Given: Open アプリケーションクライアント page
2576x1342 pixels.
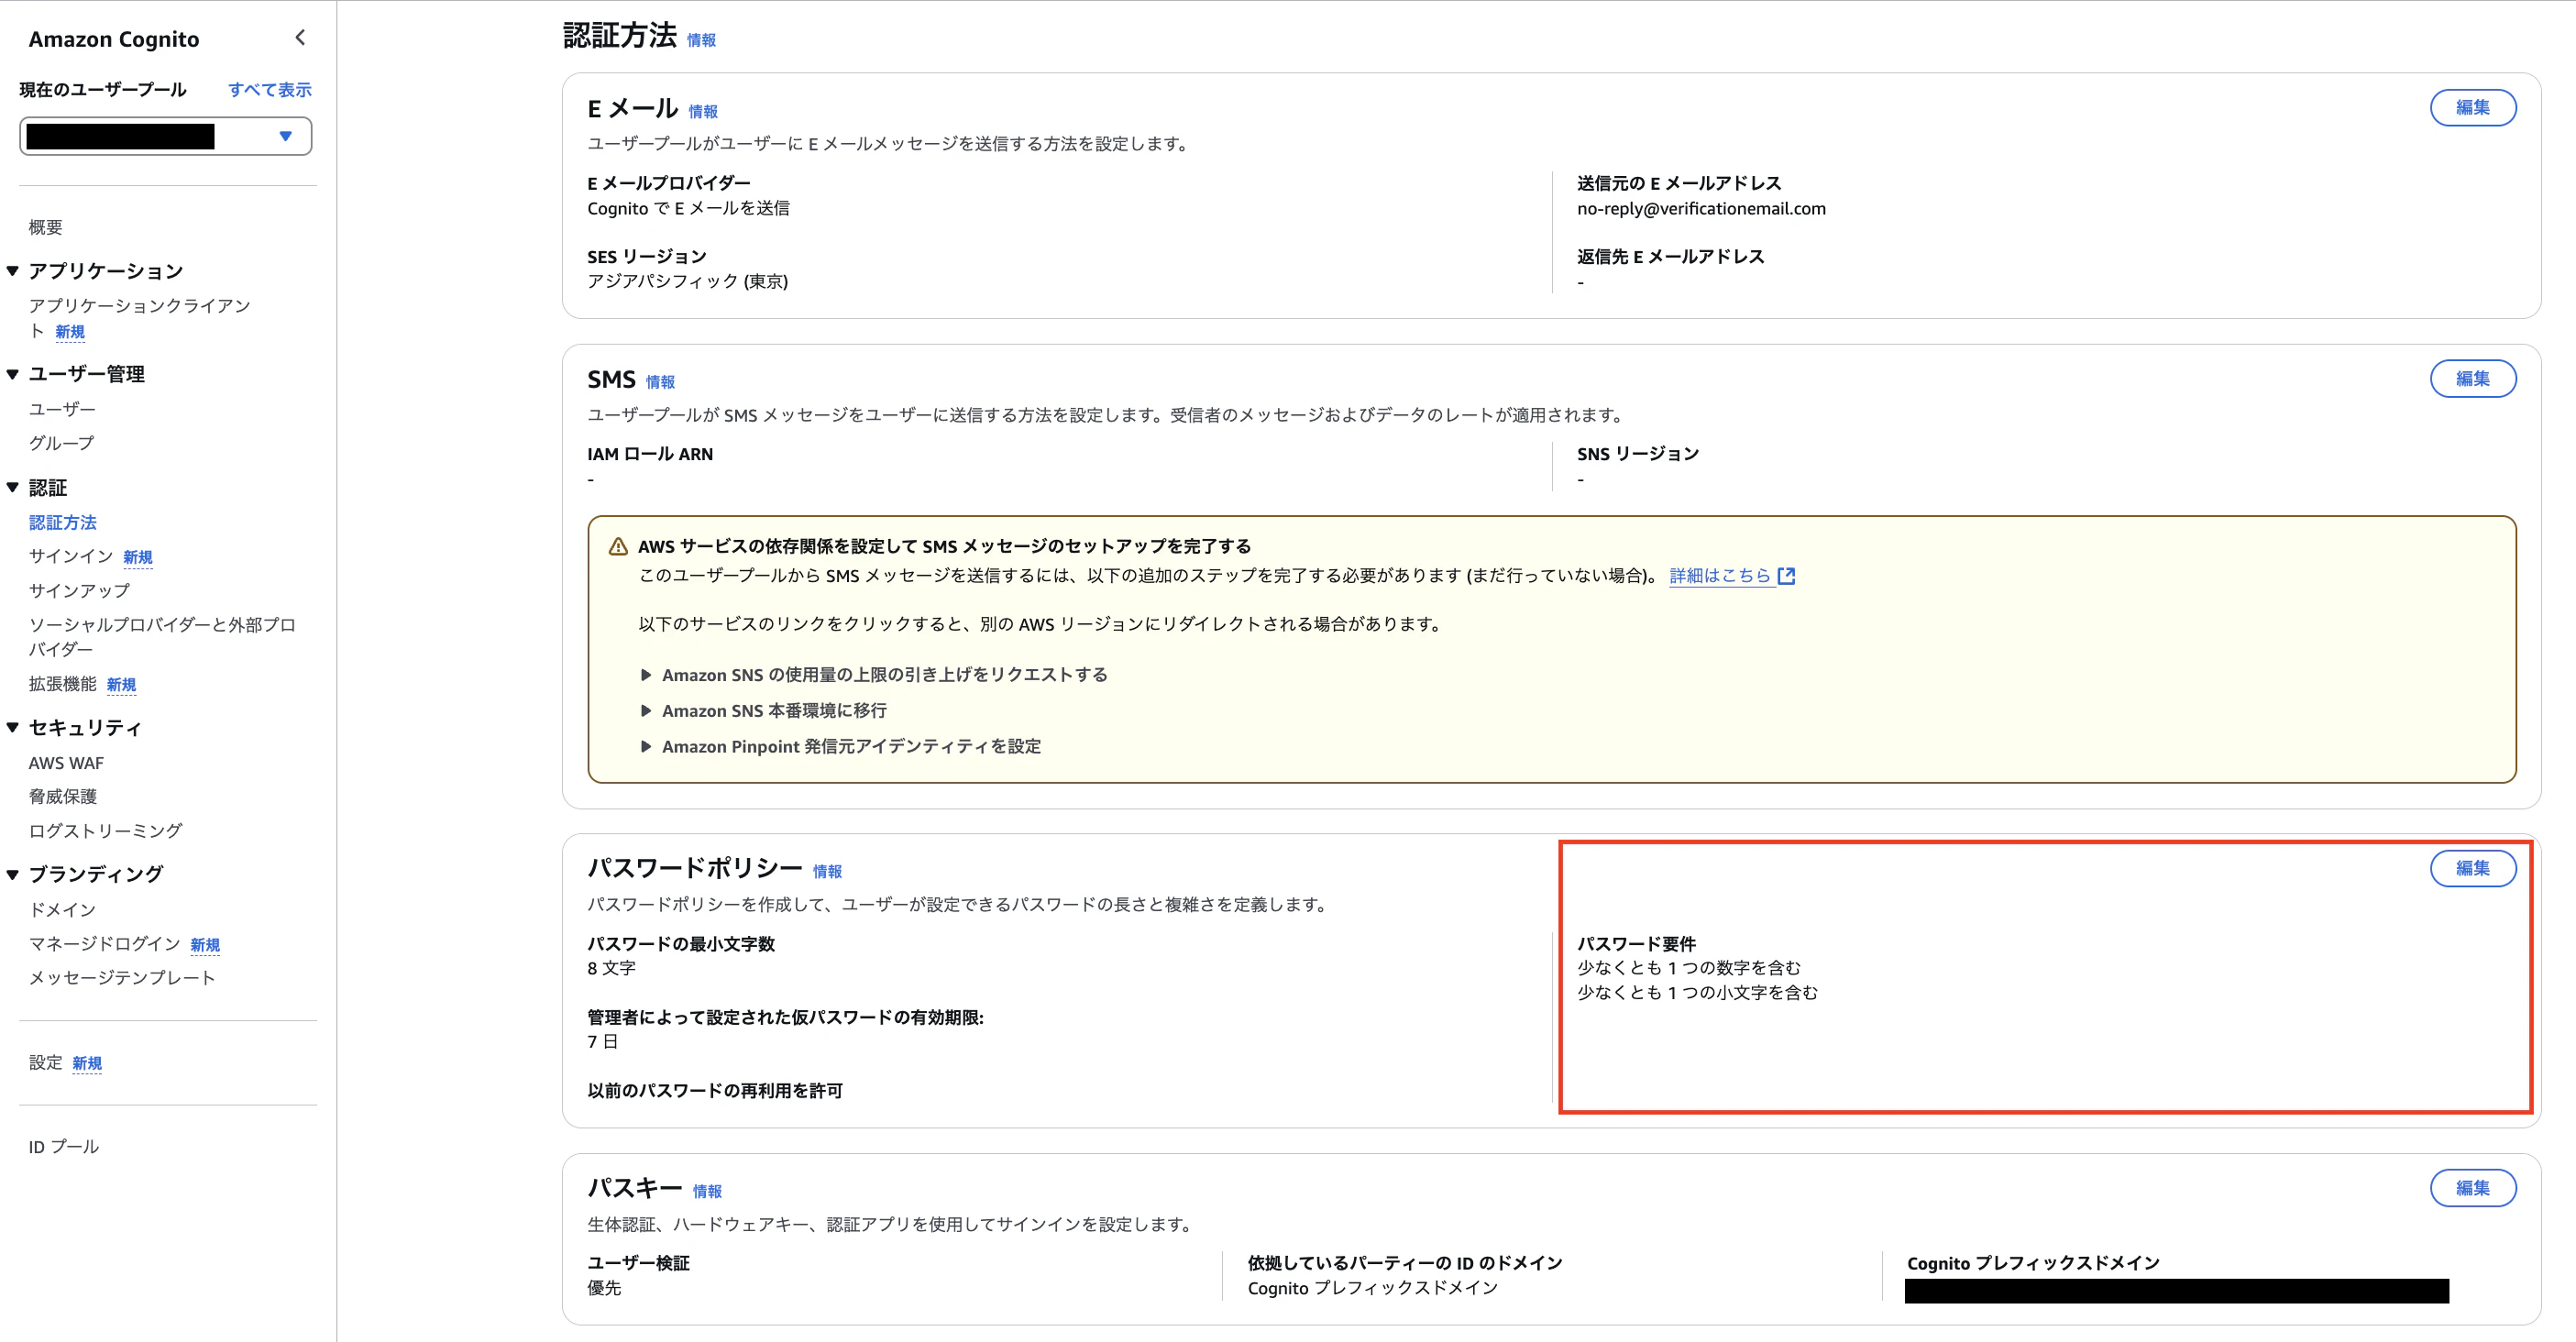Looking at the screenshot, I should pos(139,318).
